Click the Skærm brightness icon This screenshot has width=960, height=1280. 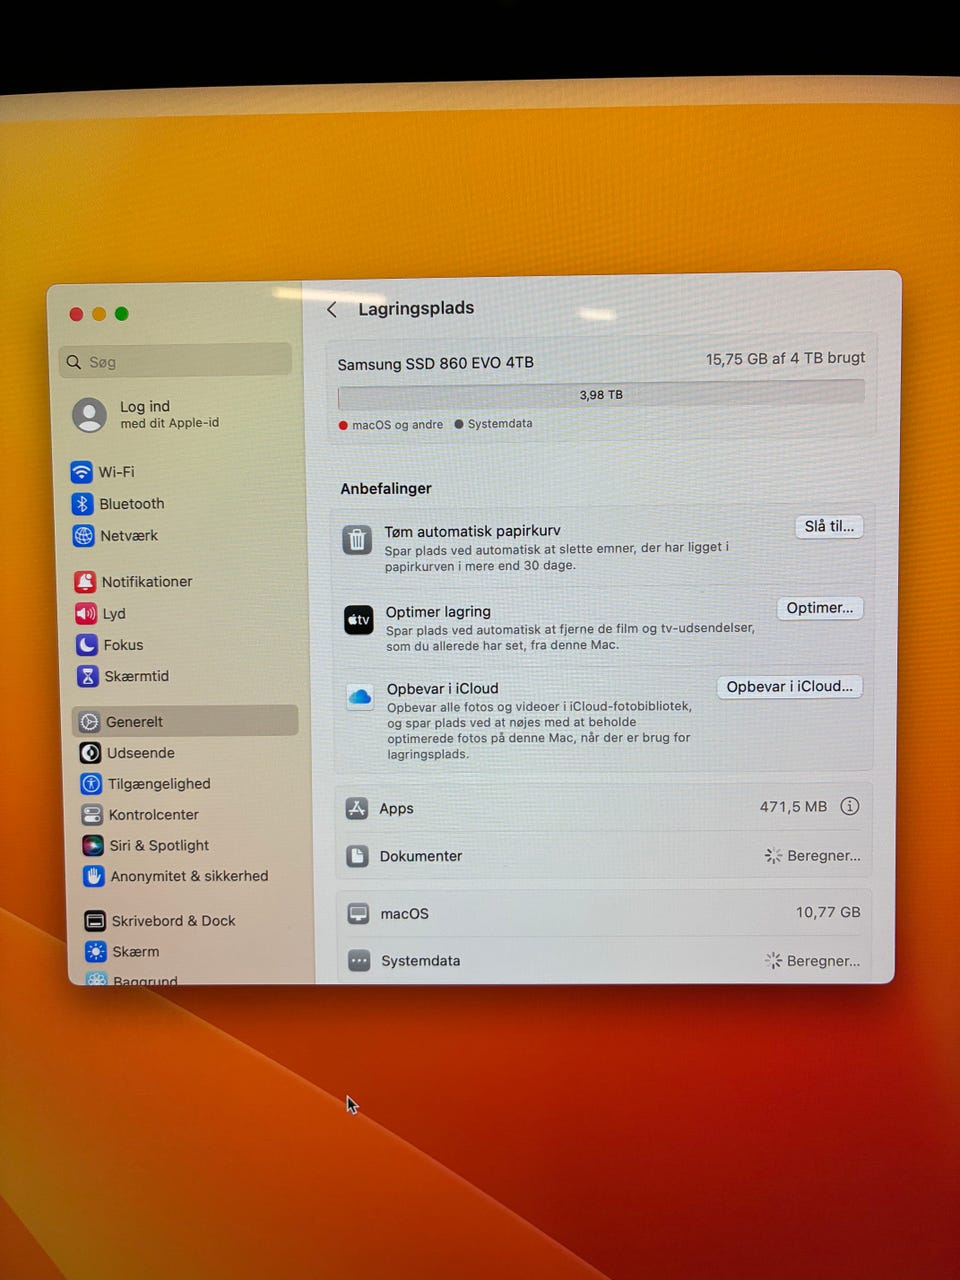[x=96, y=952]
